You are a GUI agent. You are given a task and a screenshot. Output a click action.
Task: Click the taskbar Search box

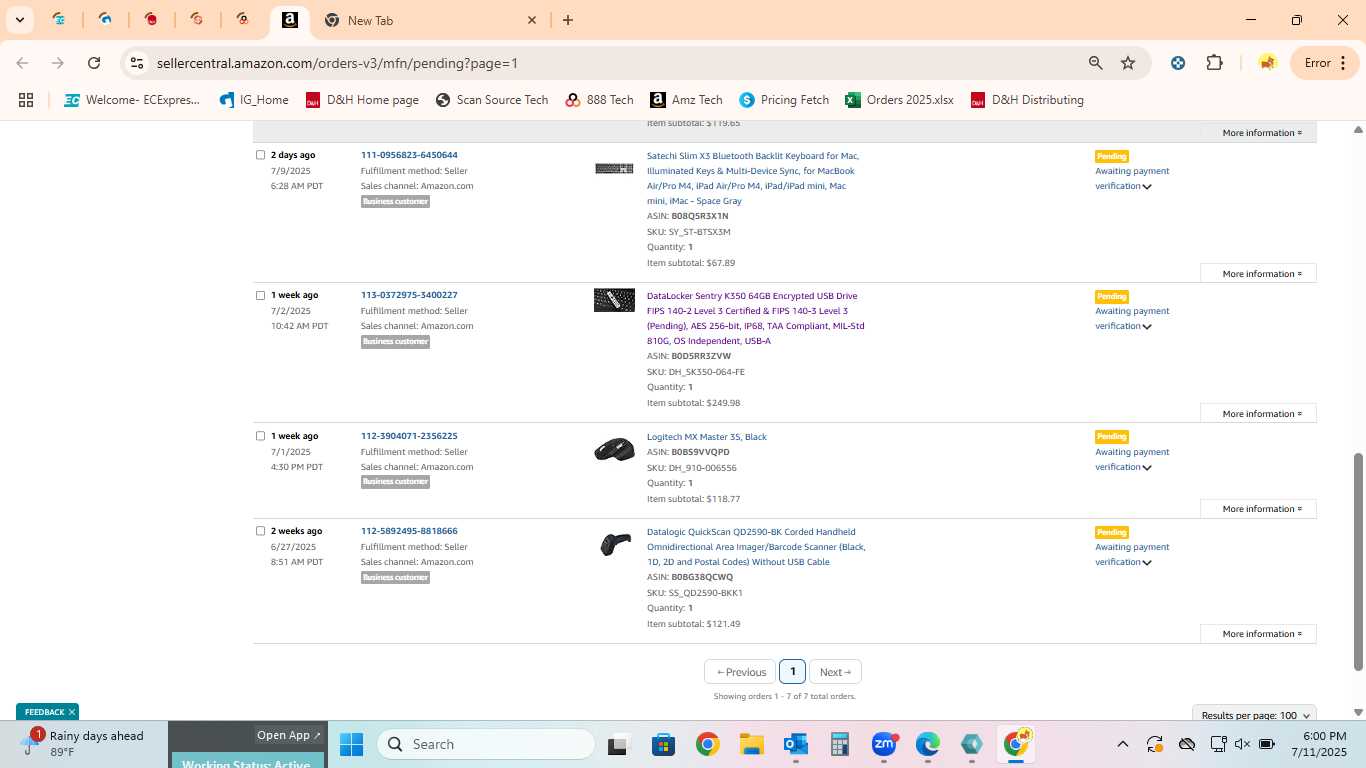click(x=486, y=744)
